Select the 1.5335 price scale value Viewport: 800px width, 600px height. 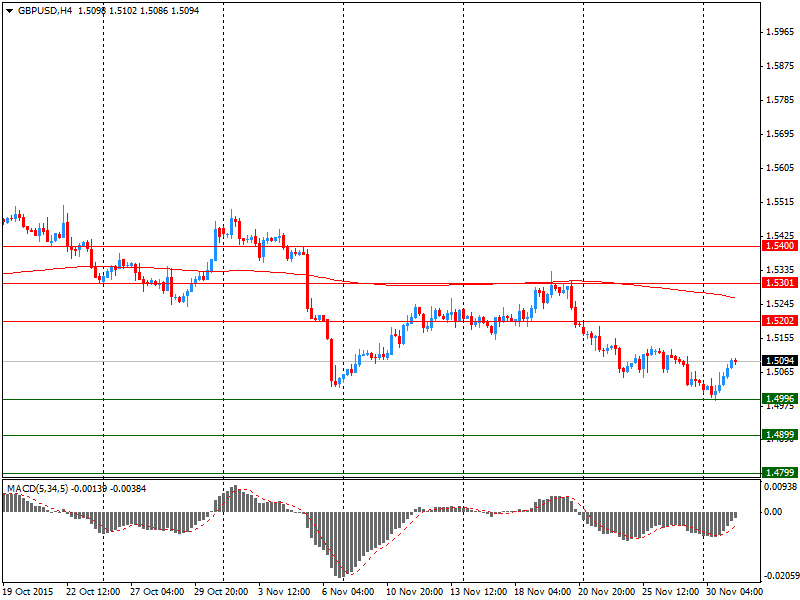point(781,270)
